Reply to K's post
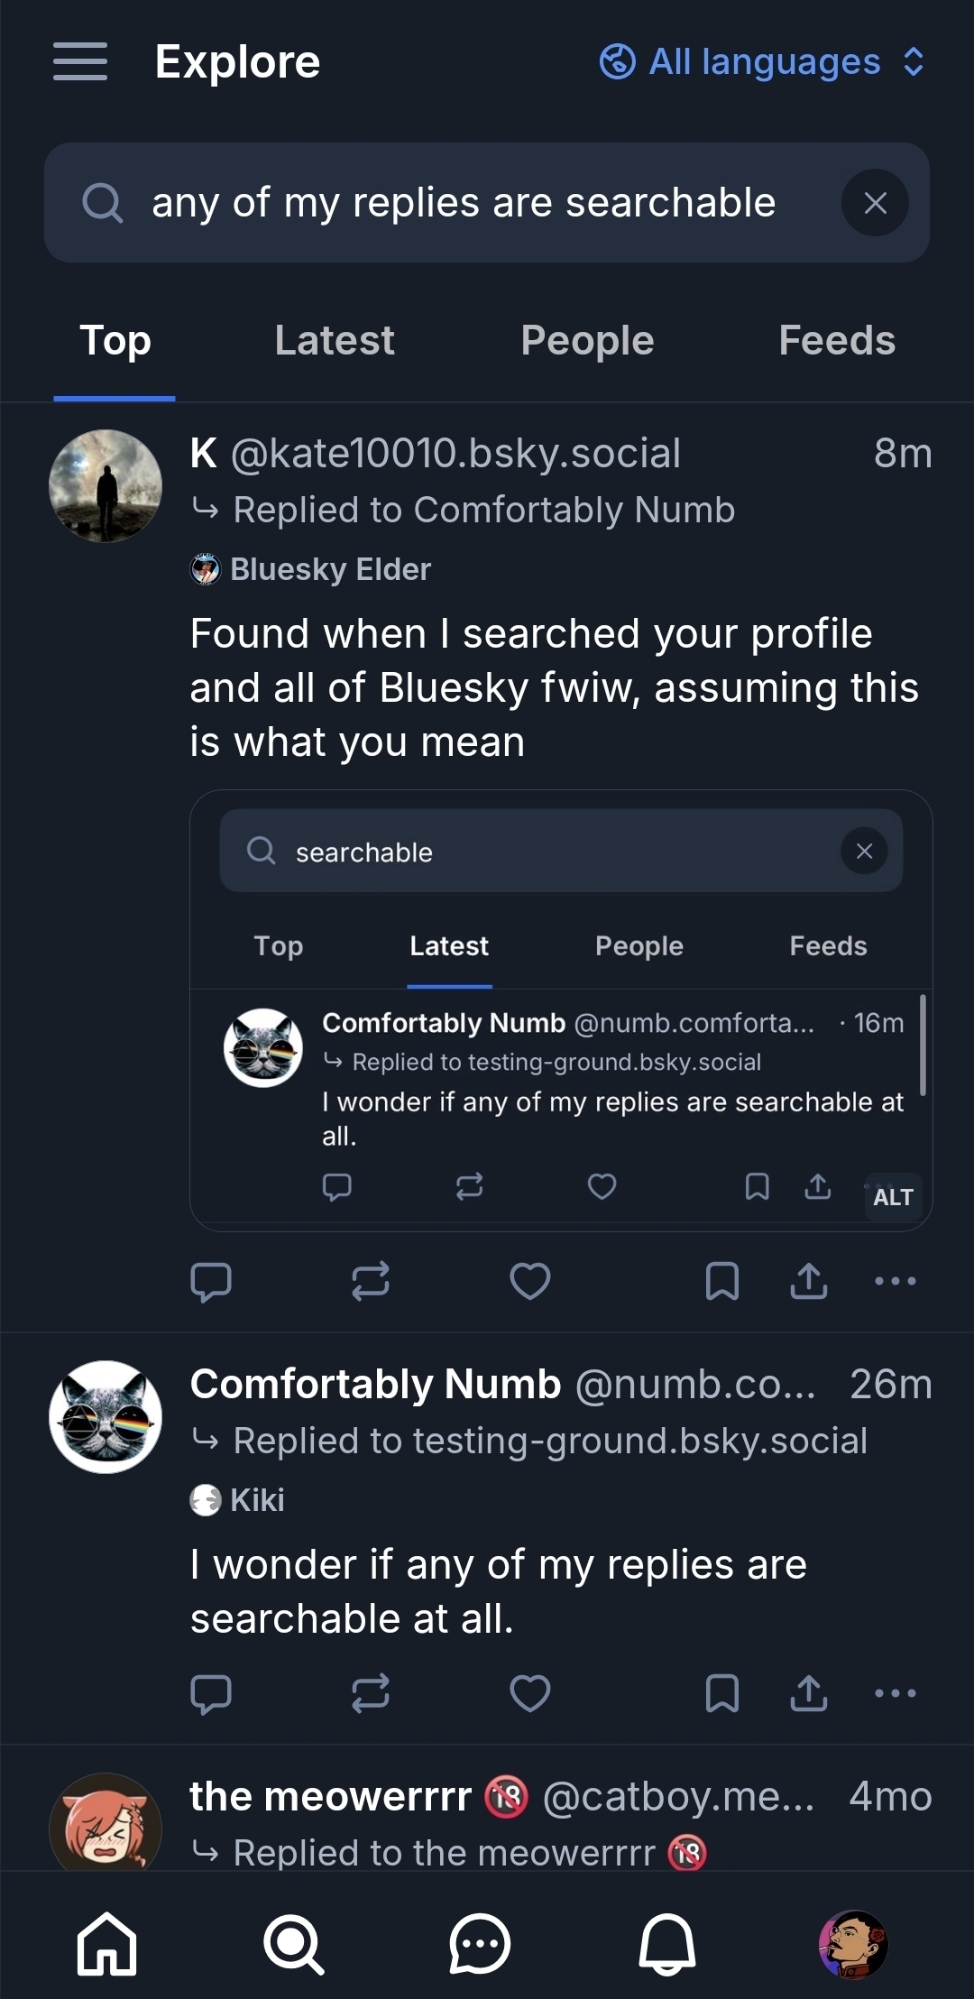Screen dimensions: 974x1999 point(211,1281)
